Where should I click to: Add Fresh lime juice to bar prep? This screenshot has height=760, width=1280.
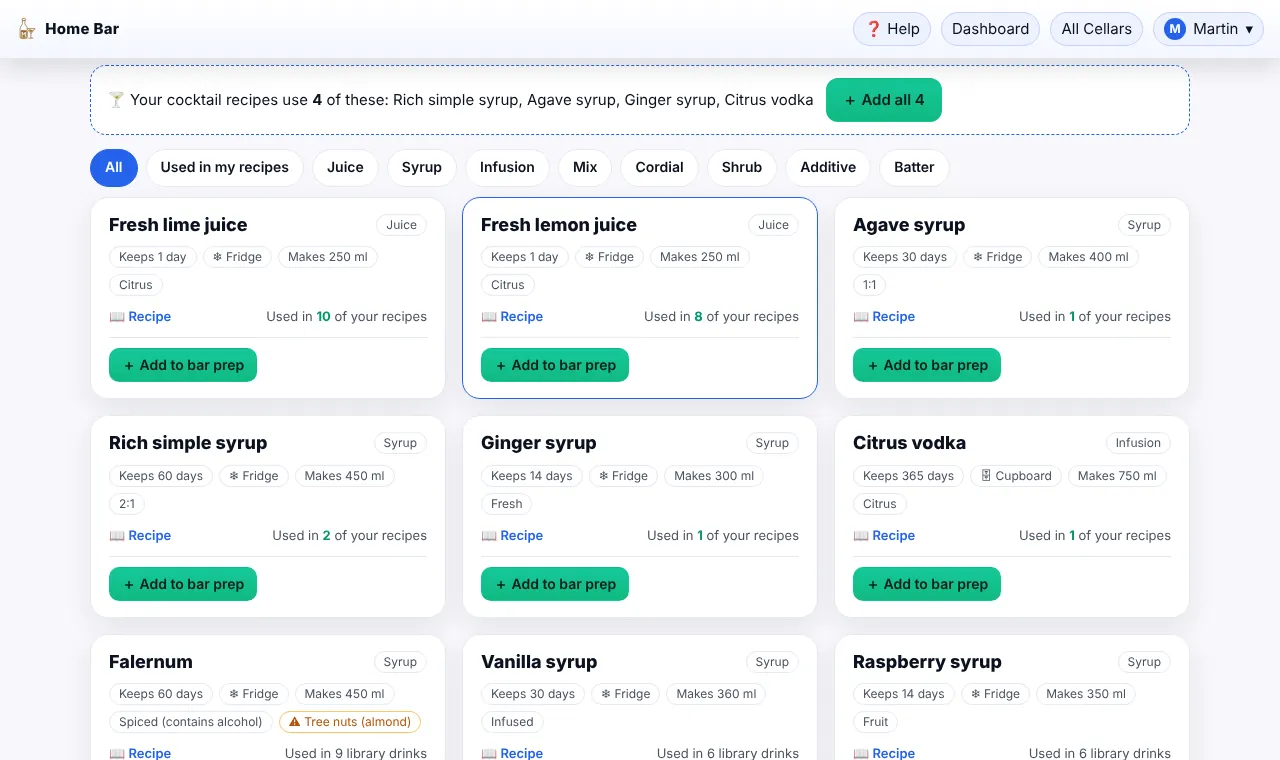pos(183,365)
